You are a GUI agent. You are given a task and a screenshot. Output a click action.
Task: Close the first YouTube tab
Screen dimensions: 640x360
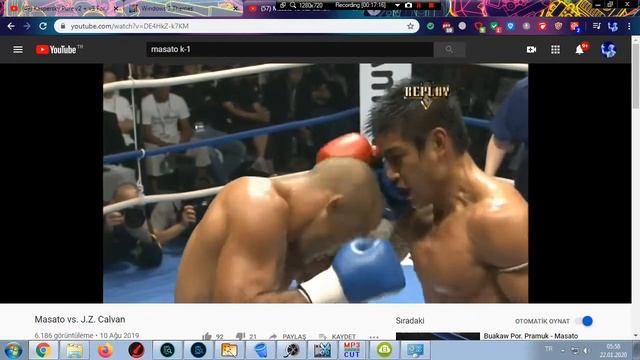(116, 8)
